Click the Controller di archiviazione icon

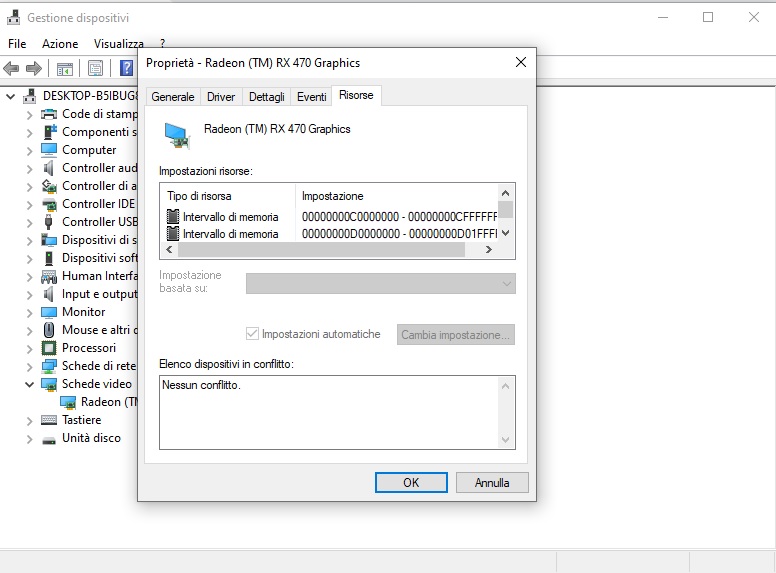pyautogui.click(x=49, y=186)
